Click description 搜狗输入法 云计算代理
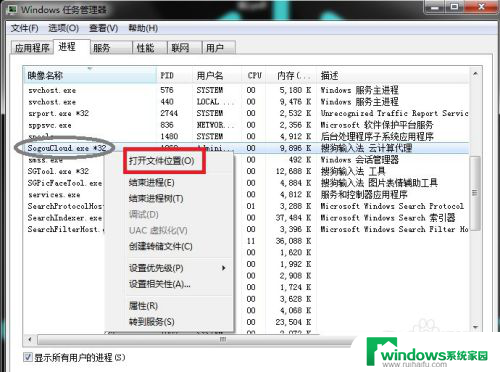The image size is (500, 372). [366, 148]
